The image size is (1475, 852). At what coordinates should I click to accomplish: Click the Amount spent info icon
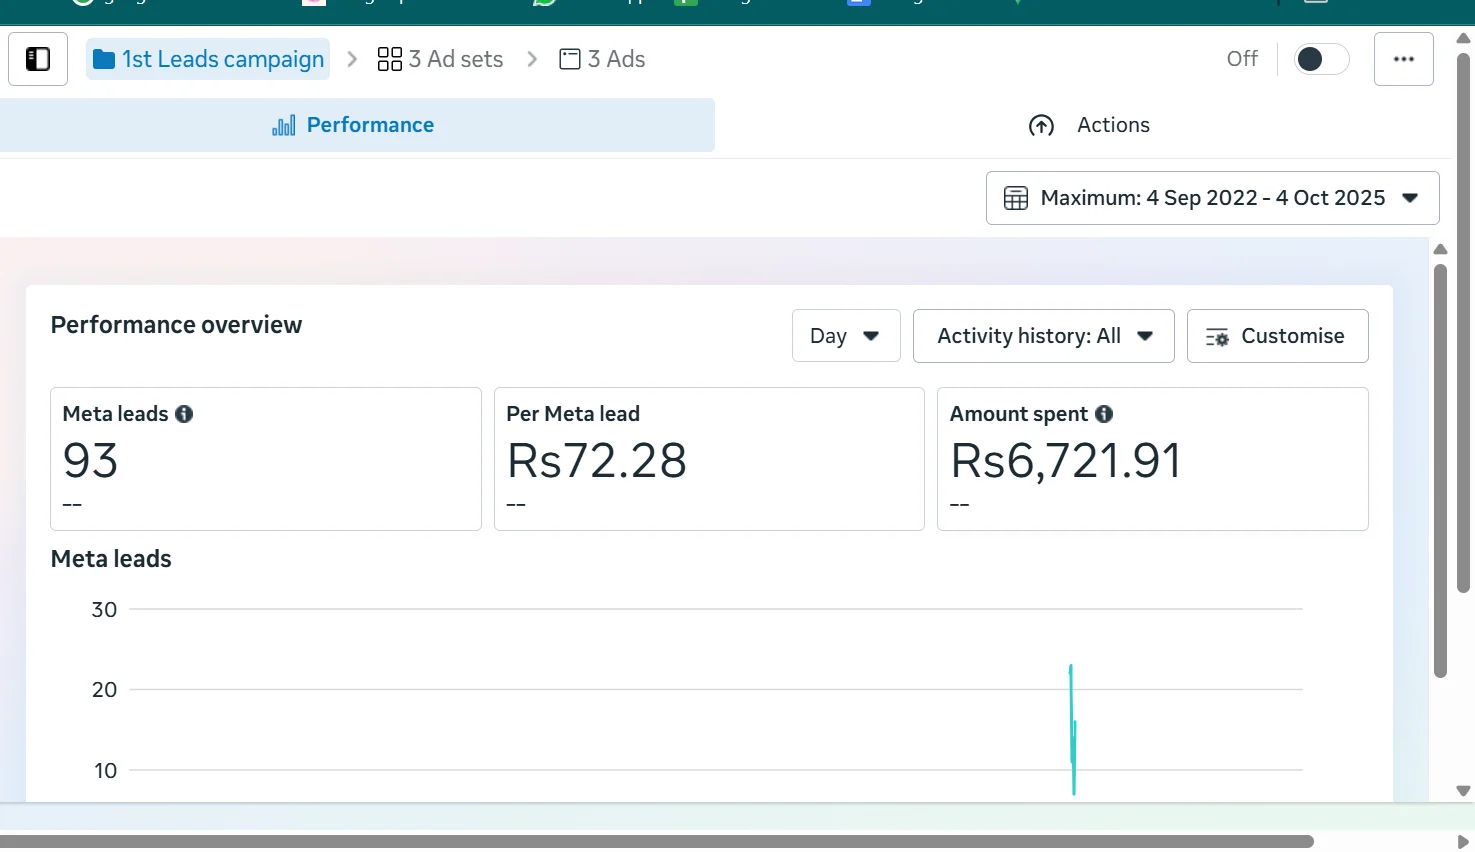pos(1104,414)
